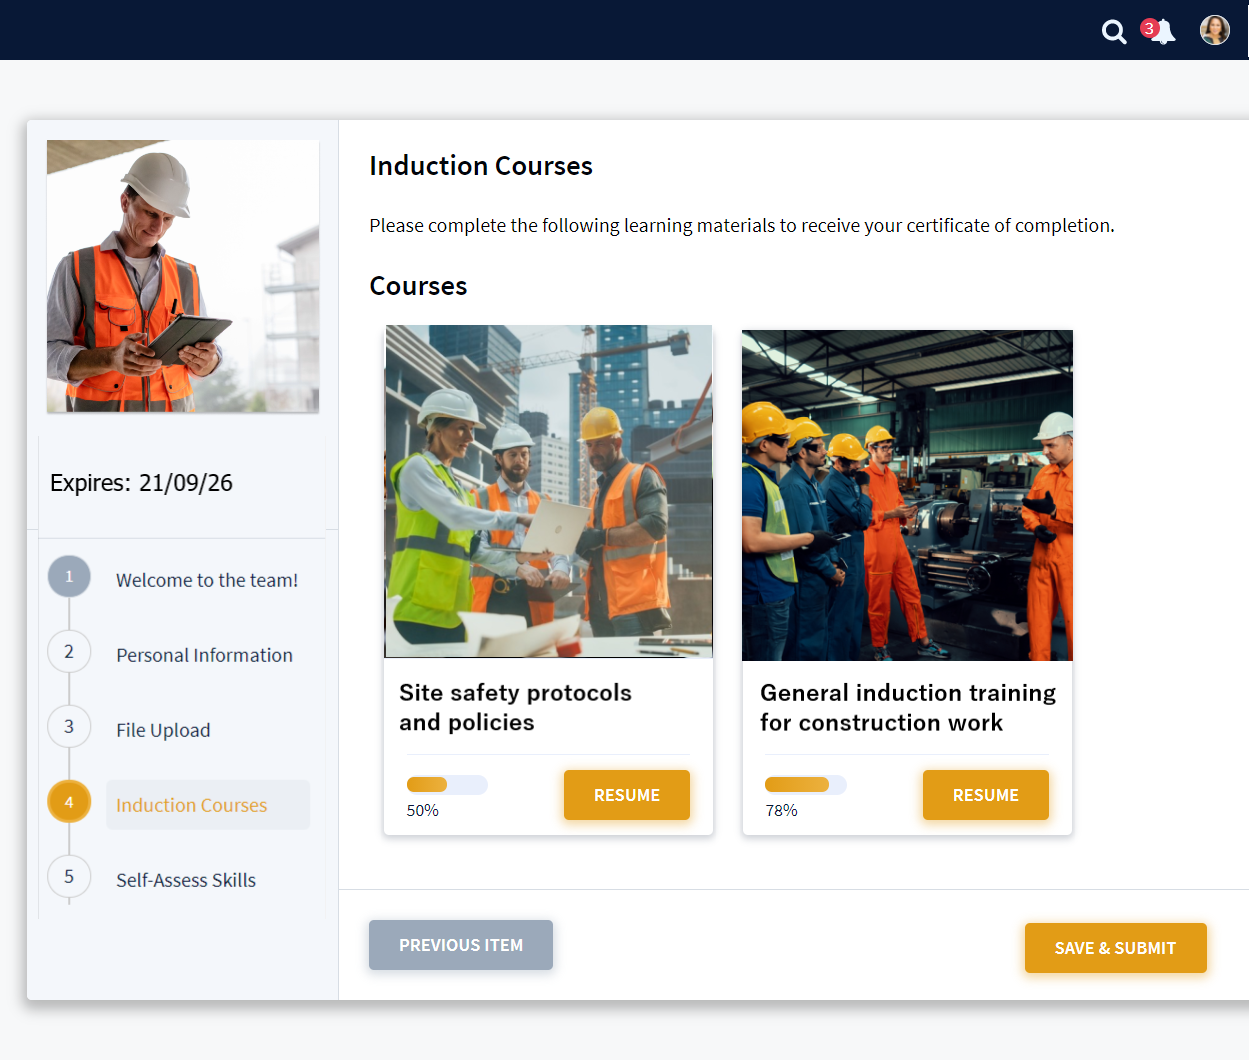Select Induction Courses in sidebar
The height and width of the screenshot is (1060, 1249).
coord(192,805)
